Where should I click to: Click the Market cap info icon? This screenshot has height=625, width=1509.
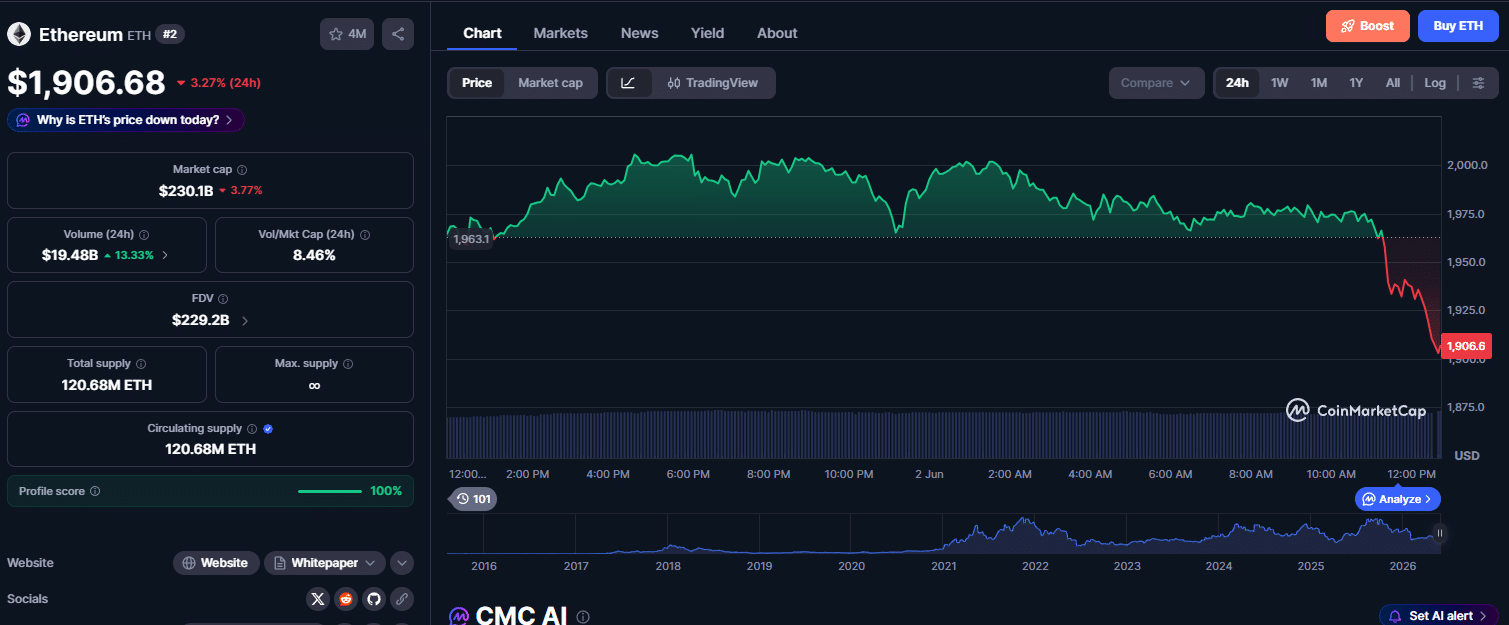pos(242,170)
